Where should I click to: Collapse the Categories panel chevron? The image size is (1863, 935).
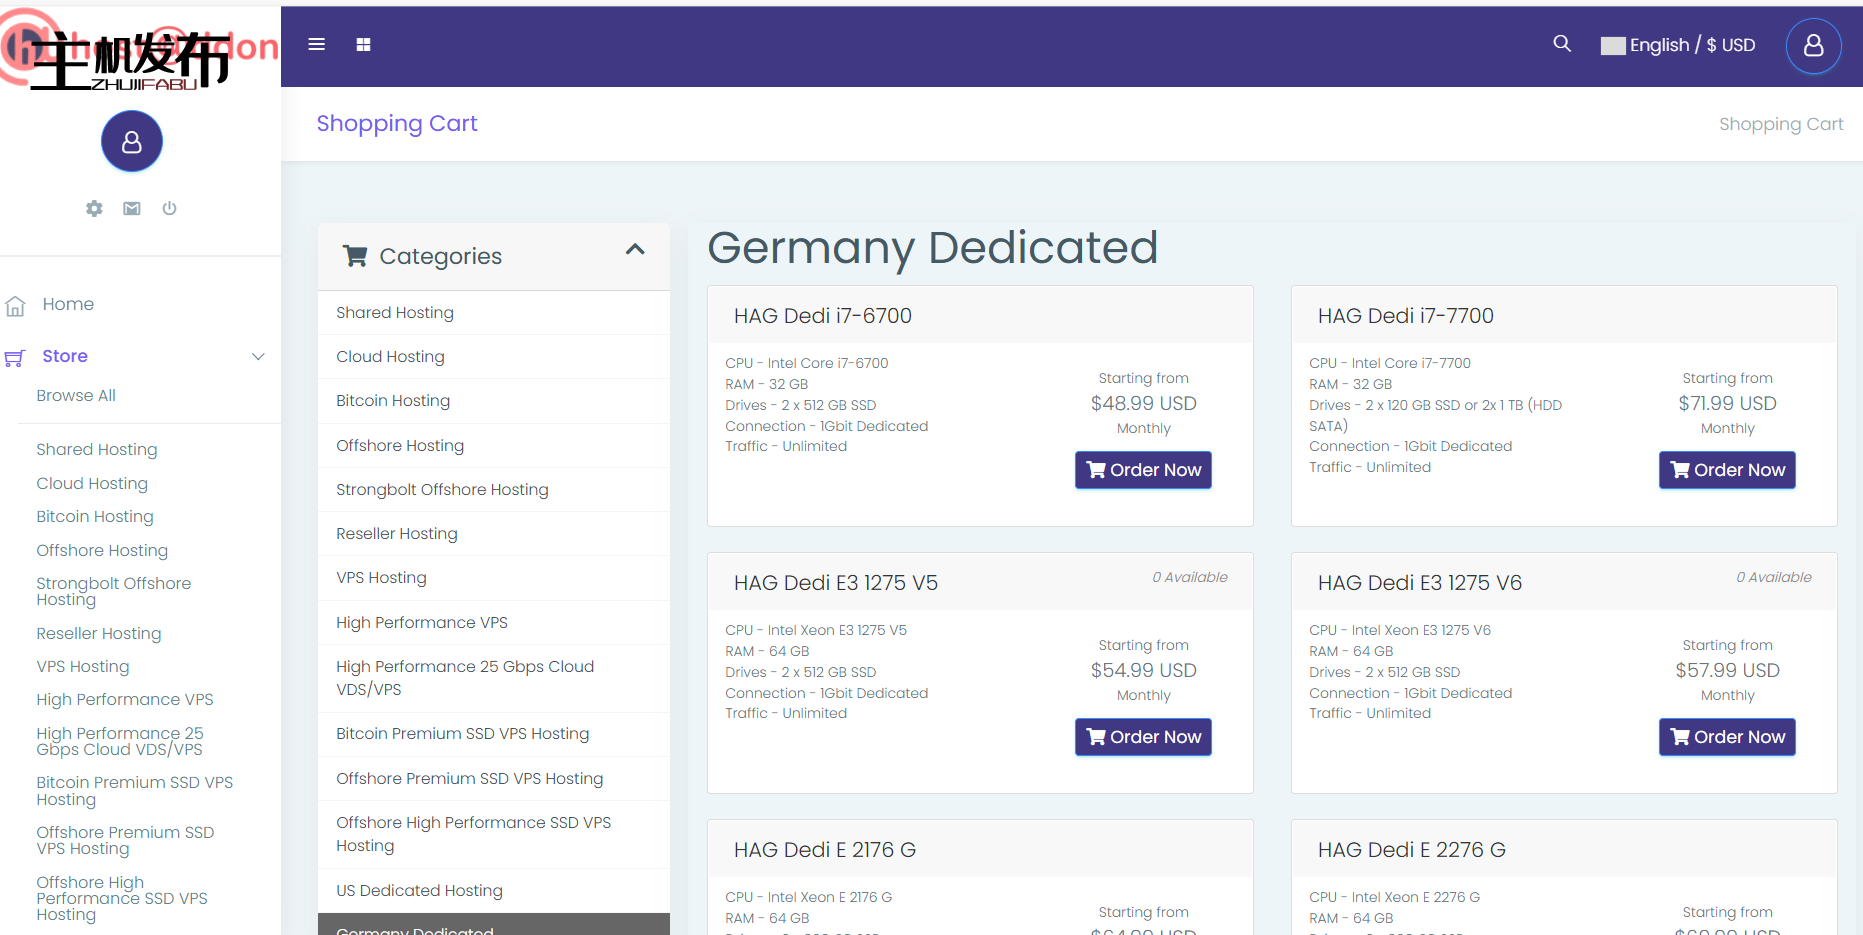635,250
